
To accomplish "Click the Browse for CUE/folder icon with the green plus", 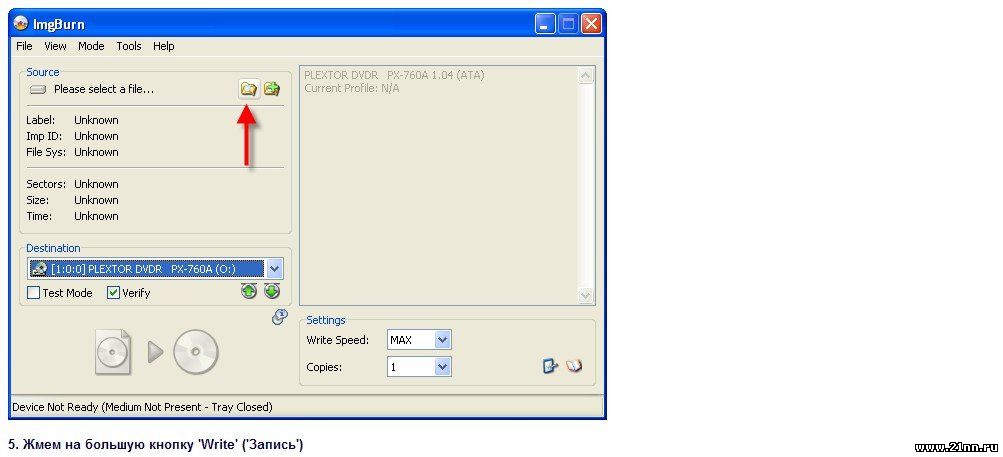I will 272,89.
